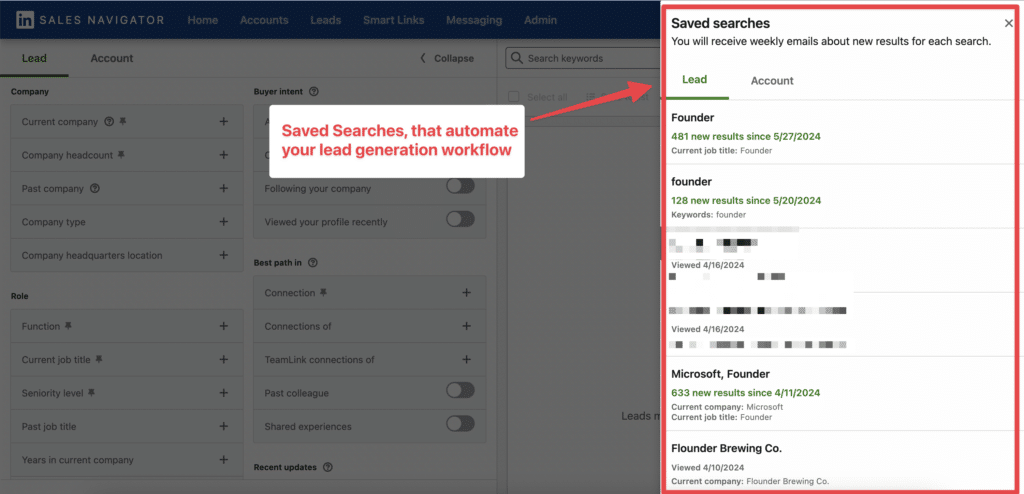Click 'Keywords: founder' text
Image resolution: width=1024 pixels, height=494 pixels.
709,214
